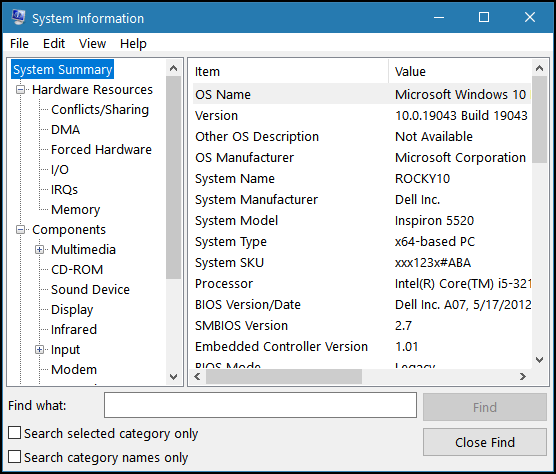Select the Other OS Description row

click(x=362, y=136)
